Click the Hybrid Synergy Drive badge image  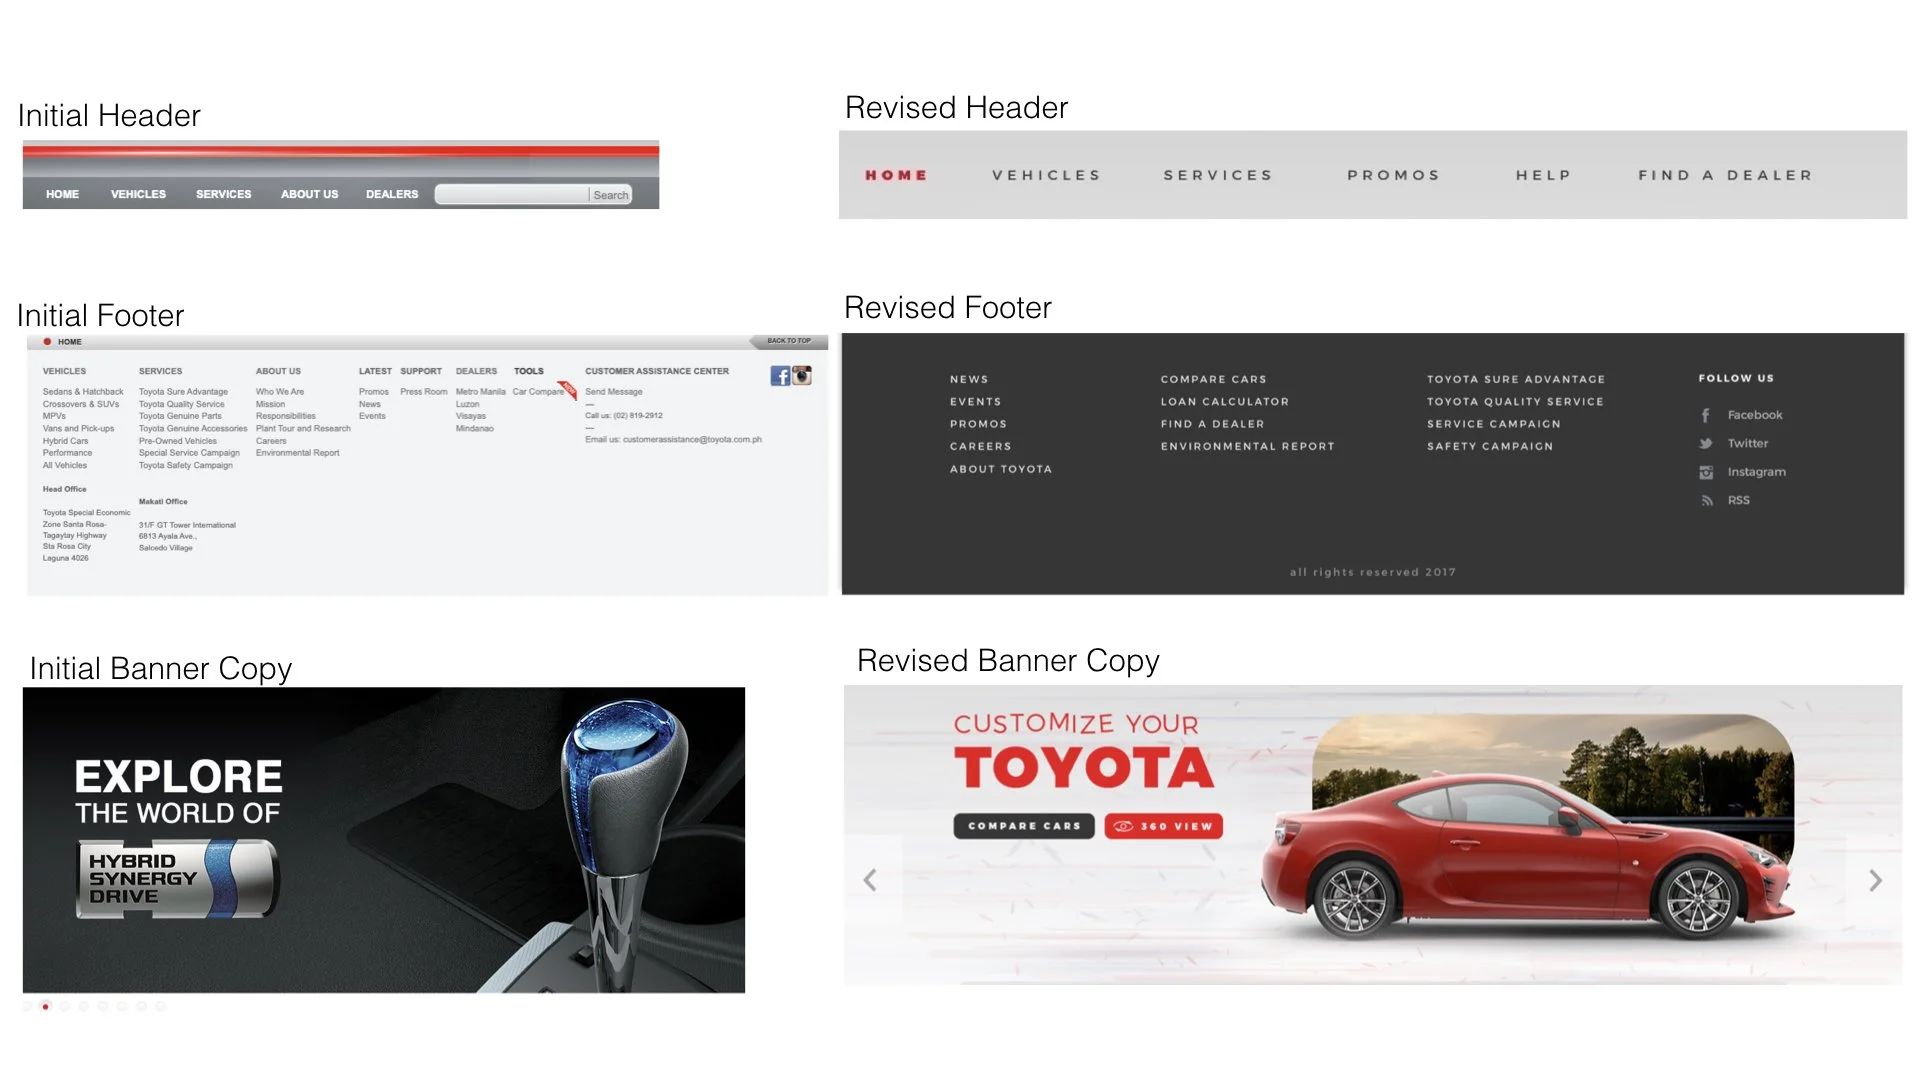tap(177, 879)
